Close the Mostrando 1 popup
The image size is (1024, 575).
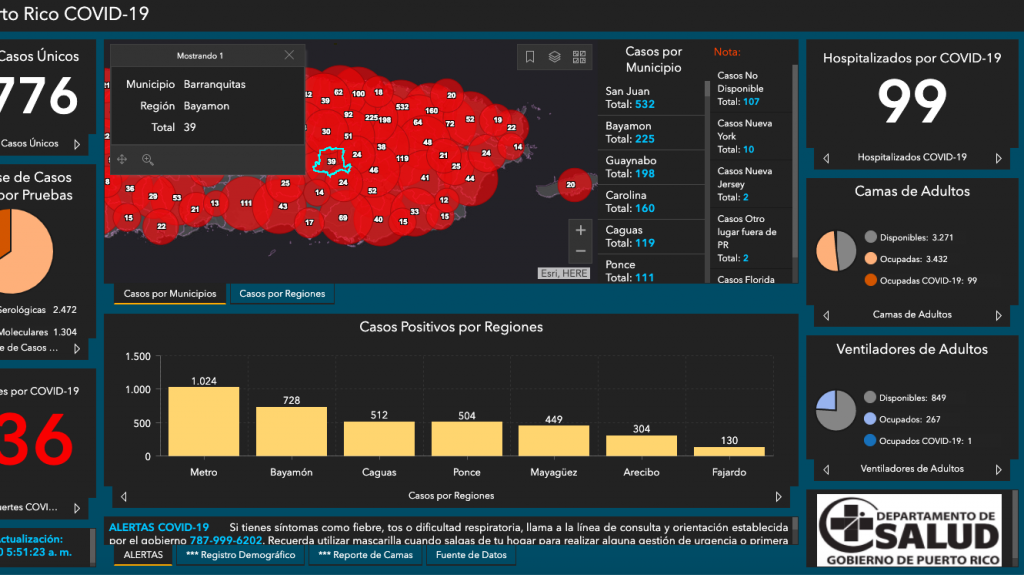tap(289, 56)
